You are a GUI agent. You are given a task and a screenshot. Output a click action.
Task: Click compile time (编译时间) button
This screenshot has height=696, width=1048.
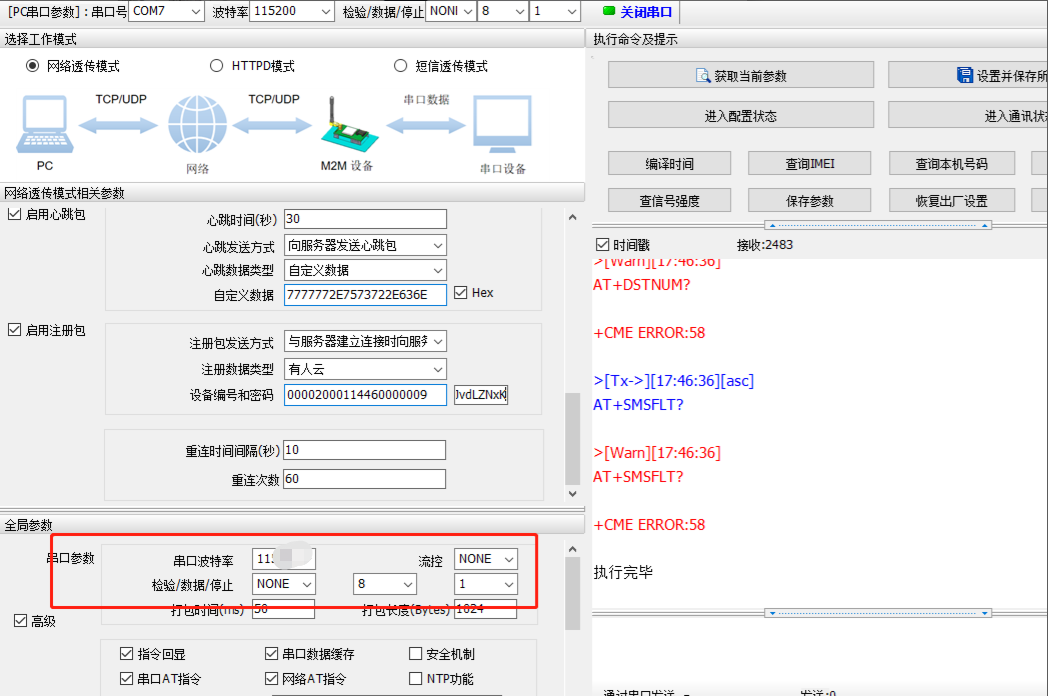[x=669, y=163]
